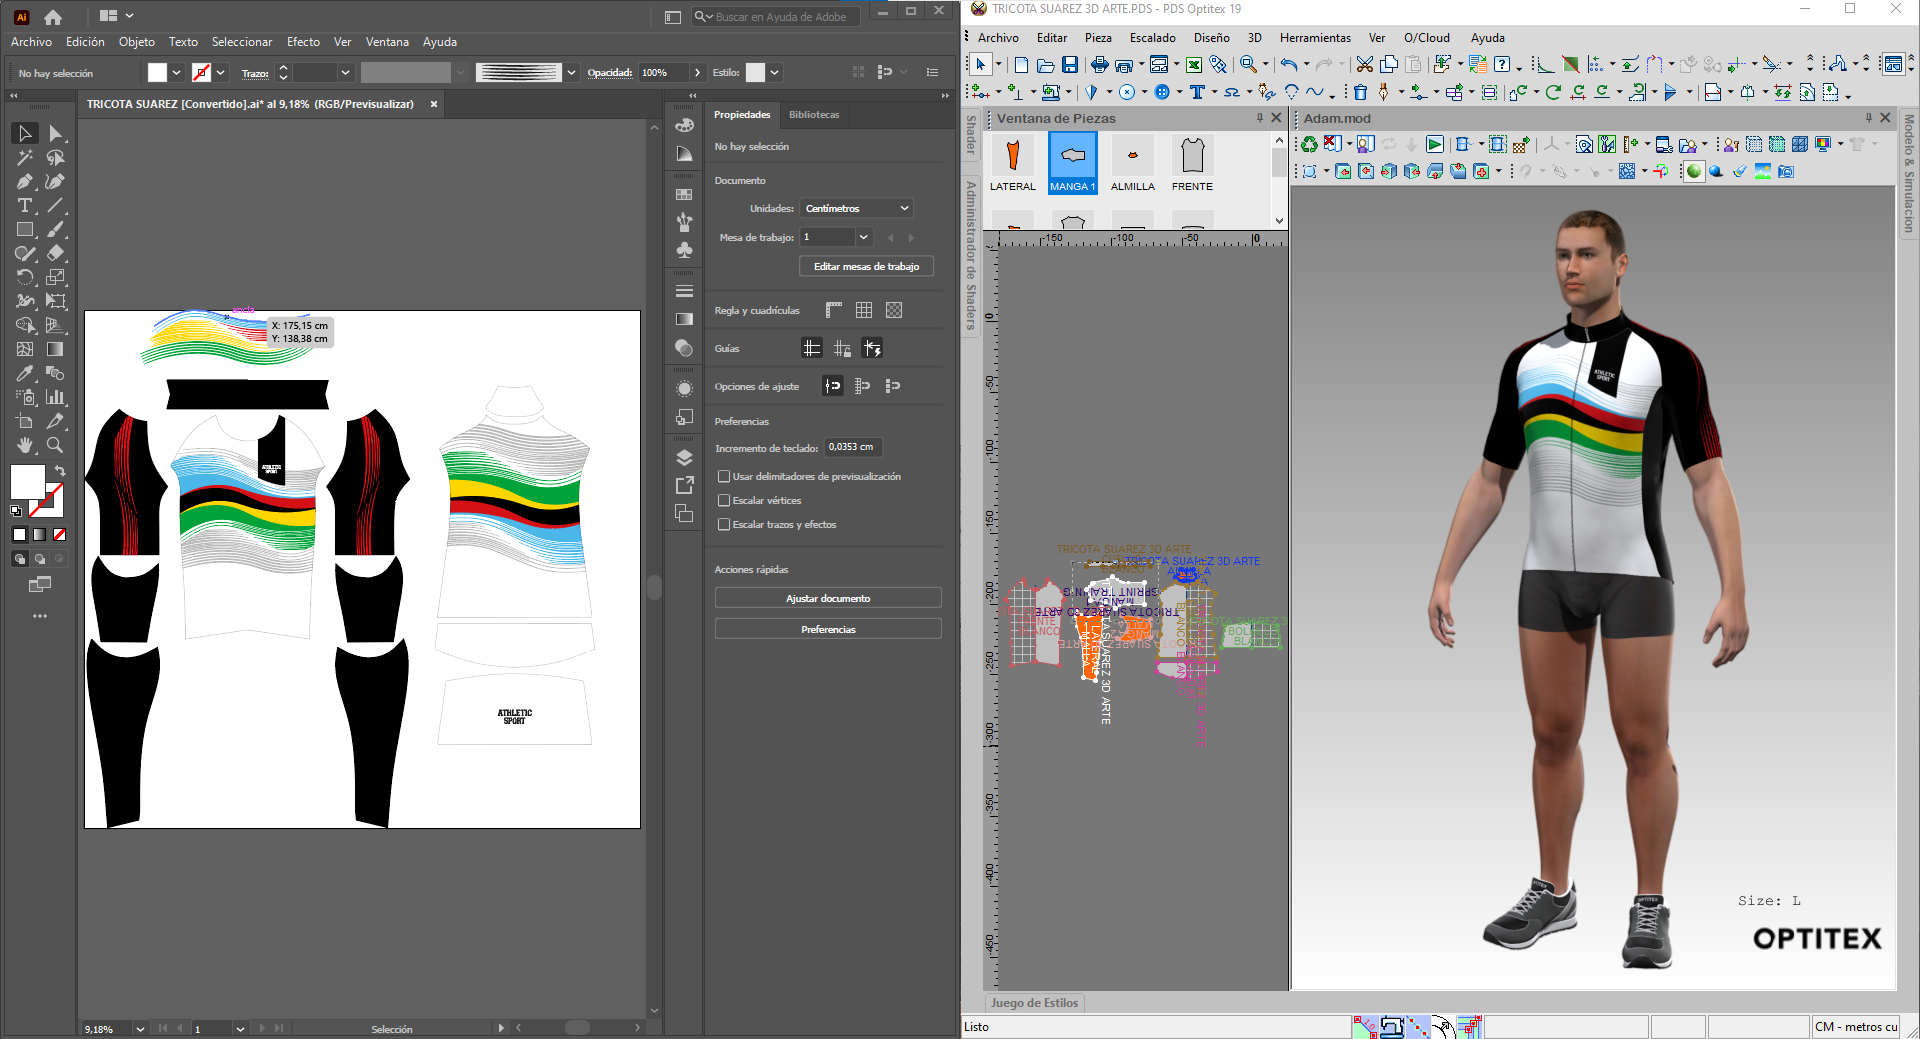The width and height of the screenshot is (1920, 1039).
Task: Open the Unidades Centímetros dropdown
Action: pyautogui.click(x=857, y=208)
